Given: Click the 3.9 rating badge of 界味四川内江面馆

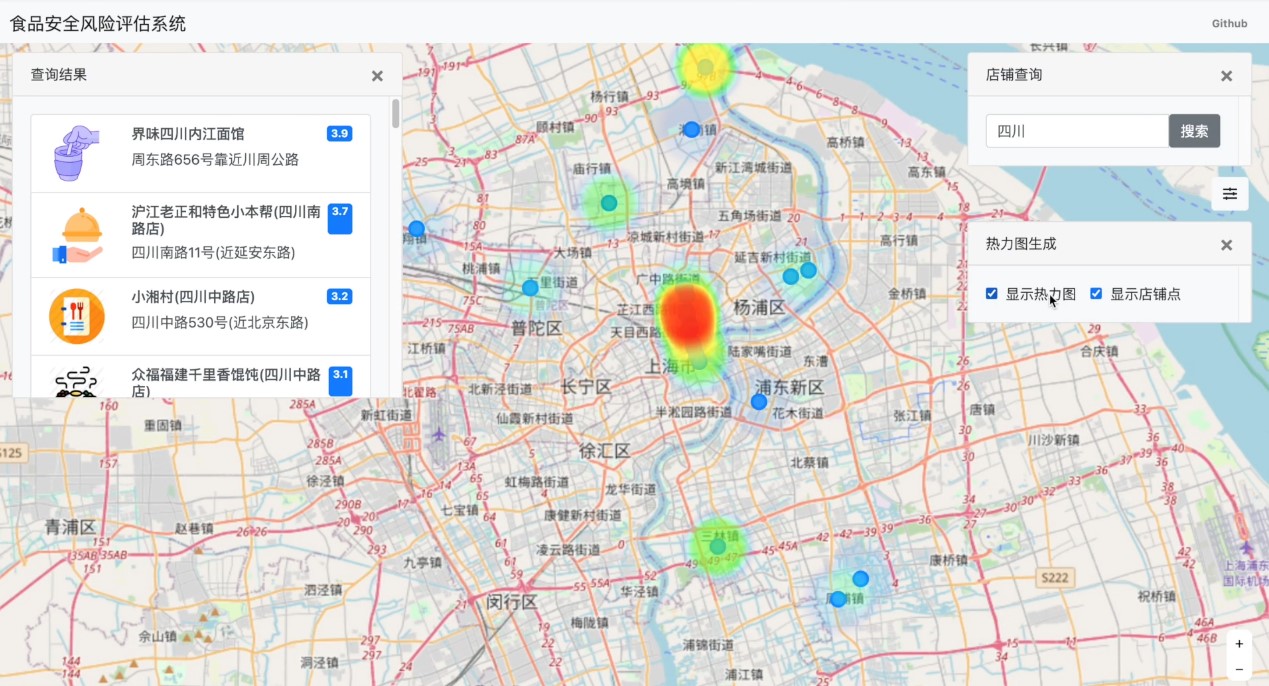Looking at the screenshot, I should (x=339, y=134).
